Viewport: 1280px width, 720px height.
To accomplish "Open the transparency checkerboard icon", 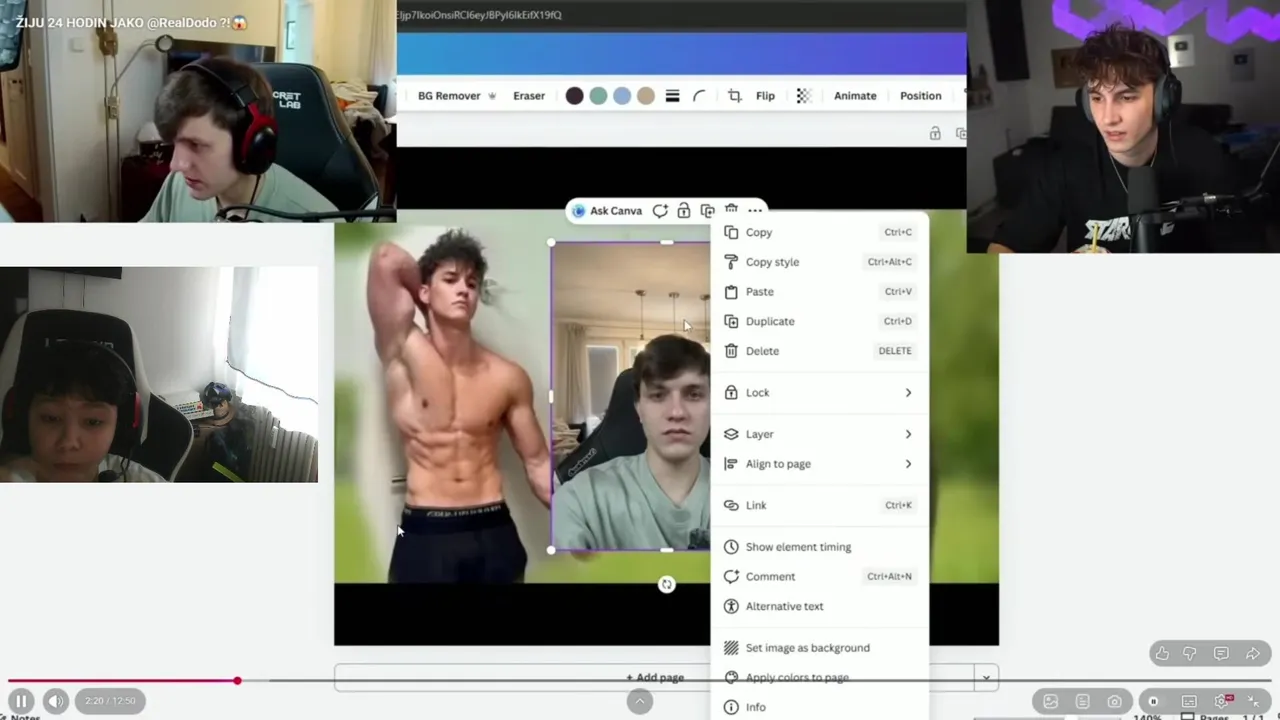I will (803, 96).
